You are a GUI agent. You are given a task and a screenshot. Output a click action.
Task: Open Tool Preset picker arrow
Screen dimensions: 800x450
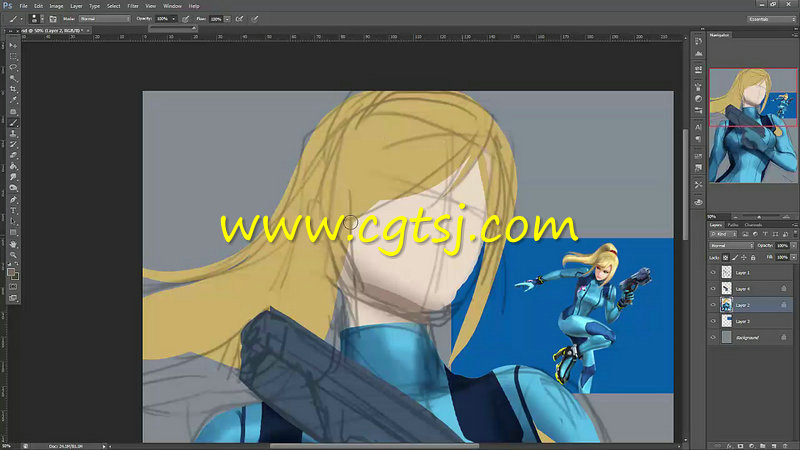tap(21, 19)
